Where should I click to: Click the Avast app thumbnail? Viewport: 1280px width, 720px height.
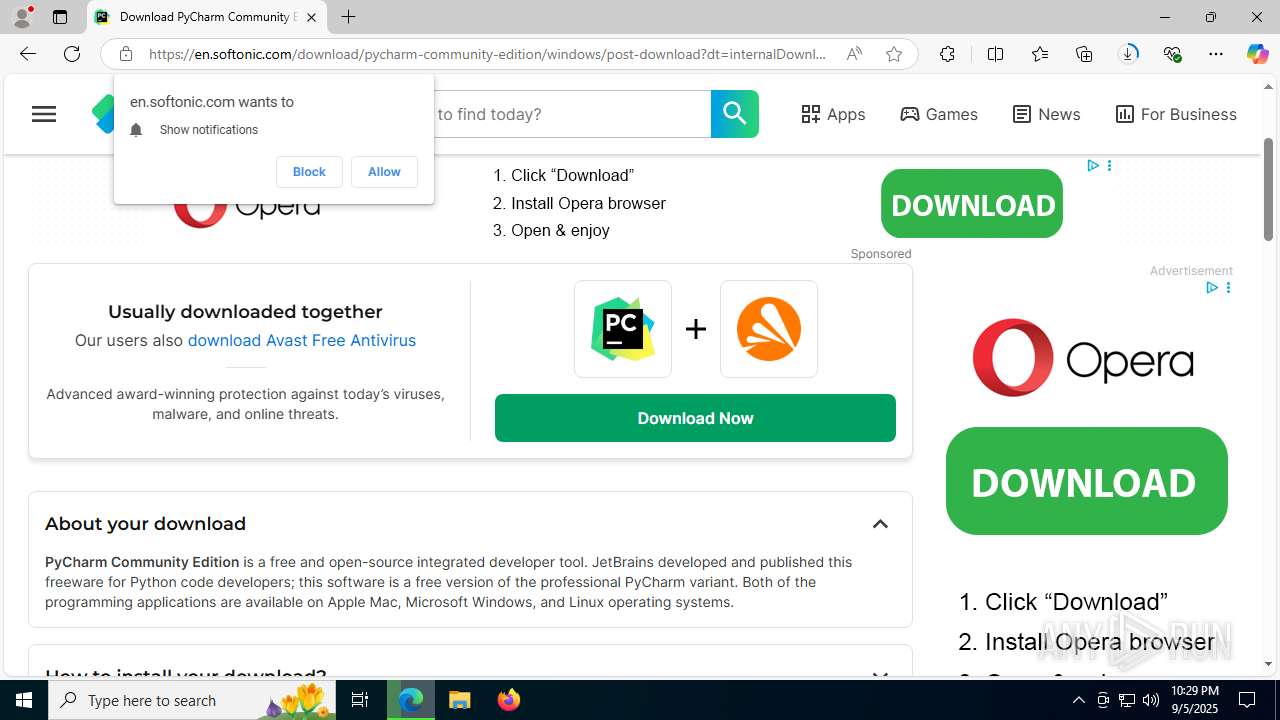(x=769, y=329)
